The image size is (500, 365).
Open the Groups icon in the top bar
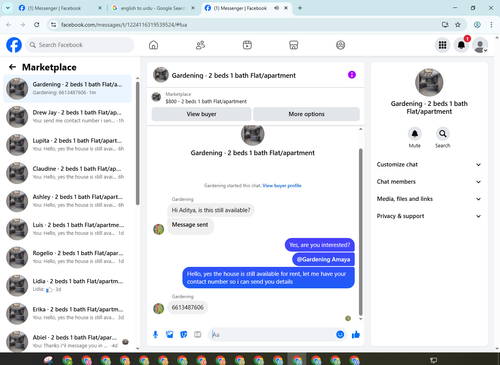340,45
